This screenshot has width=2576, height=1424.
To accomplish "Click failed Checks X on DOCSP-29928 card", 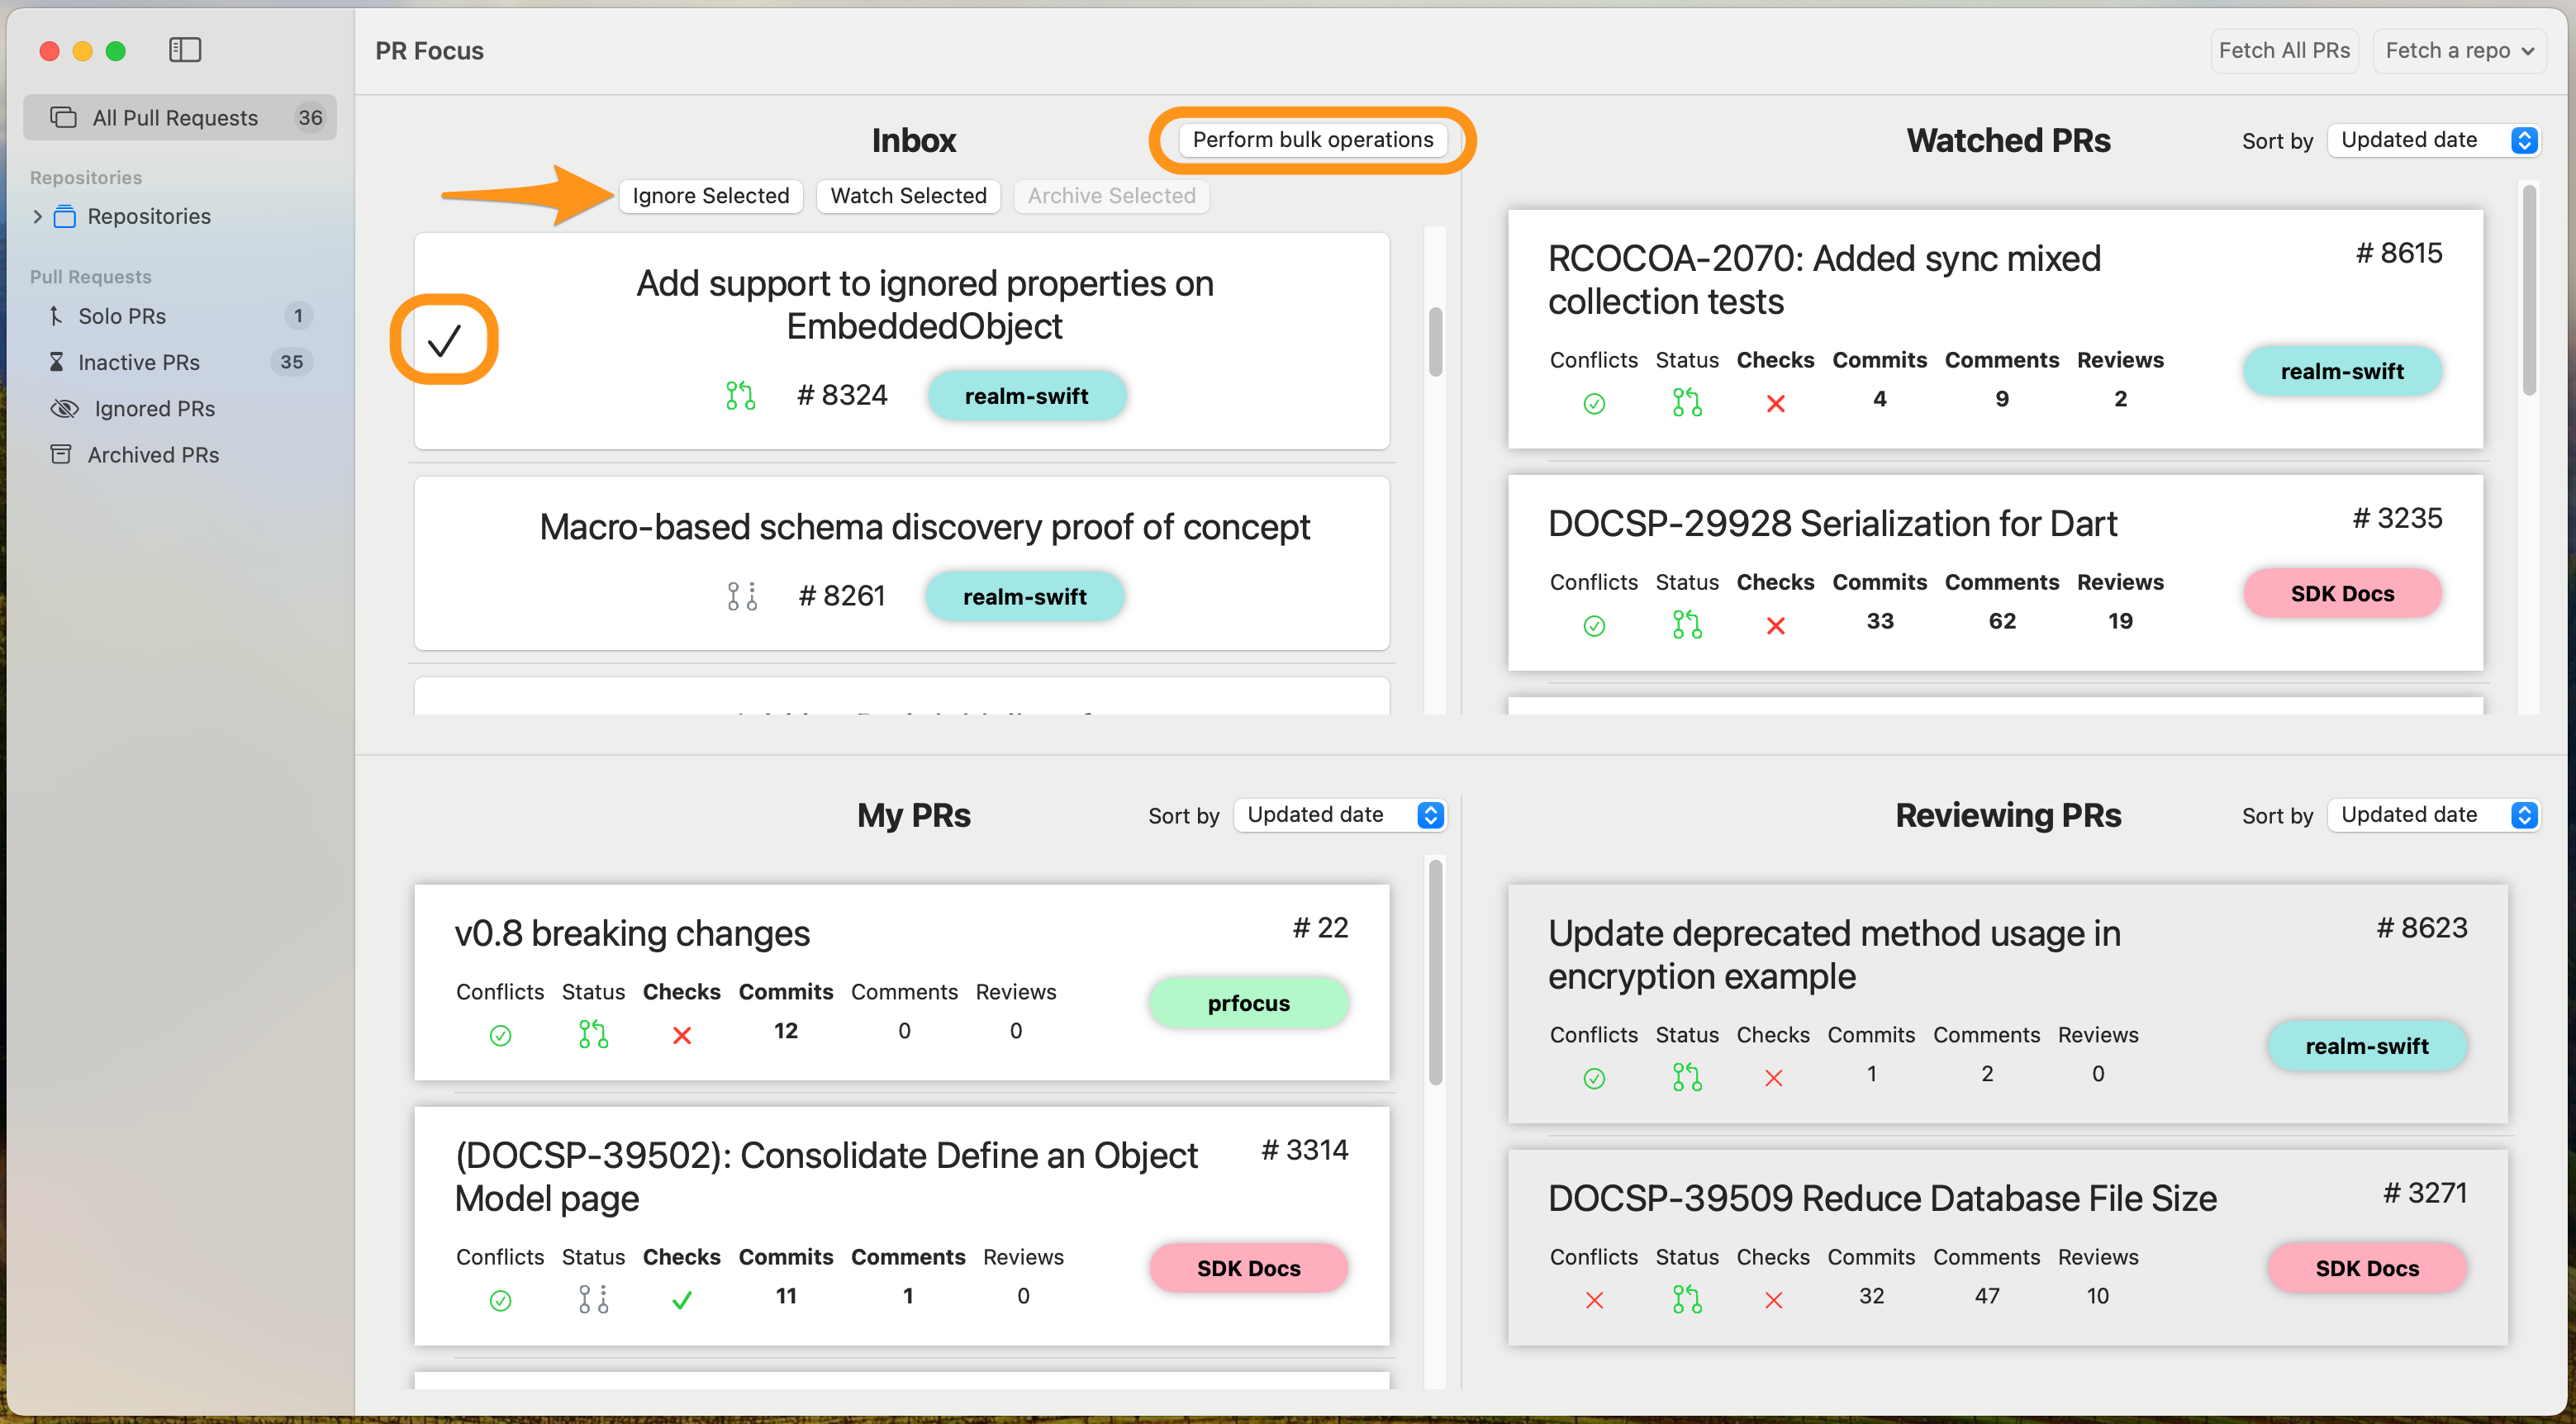I will click(x=1775, y=625).
